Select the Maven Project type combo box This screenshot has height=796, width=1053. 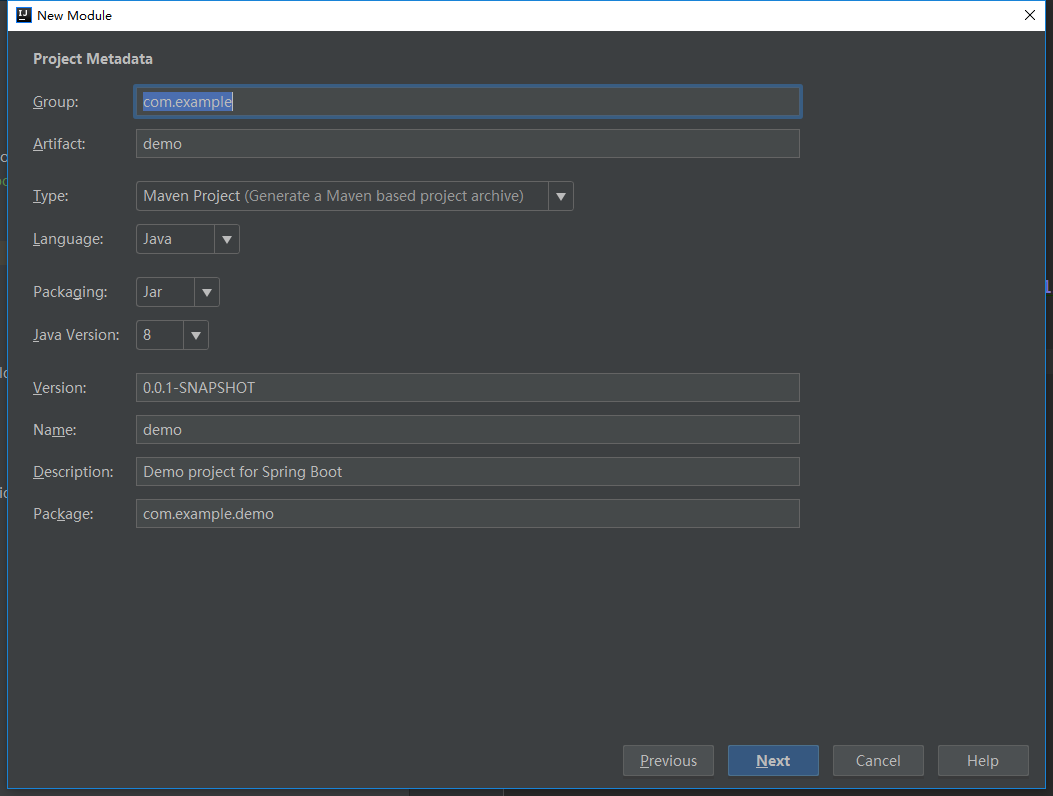tap(342, 196)
